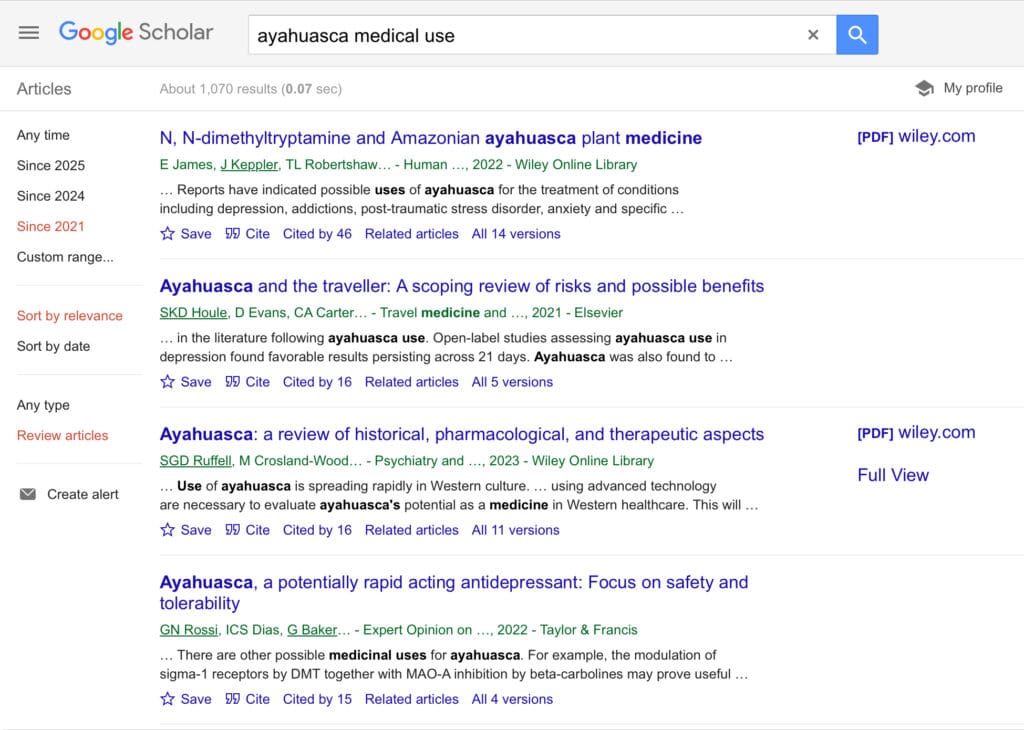Clear the search query with X
Image resolution: width=1024 pixels, height=730 pixels.
click(x=813, y=35)
